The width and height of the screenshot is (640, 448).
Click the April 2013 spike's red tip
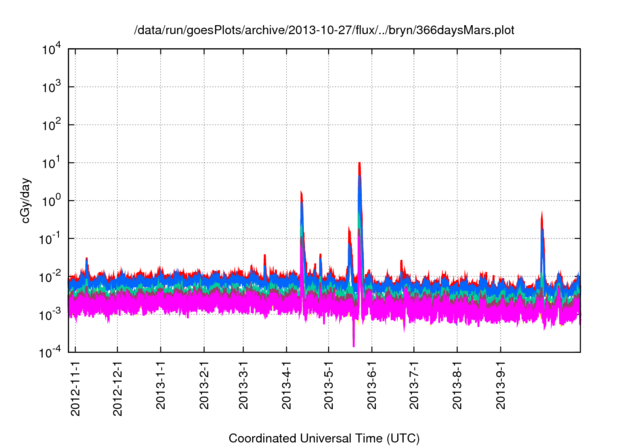point(301,193)
